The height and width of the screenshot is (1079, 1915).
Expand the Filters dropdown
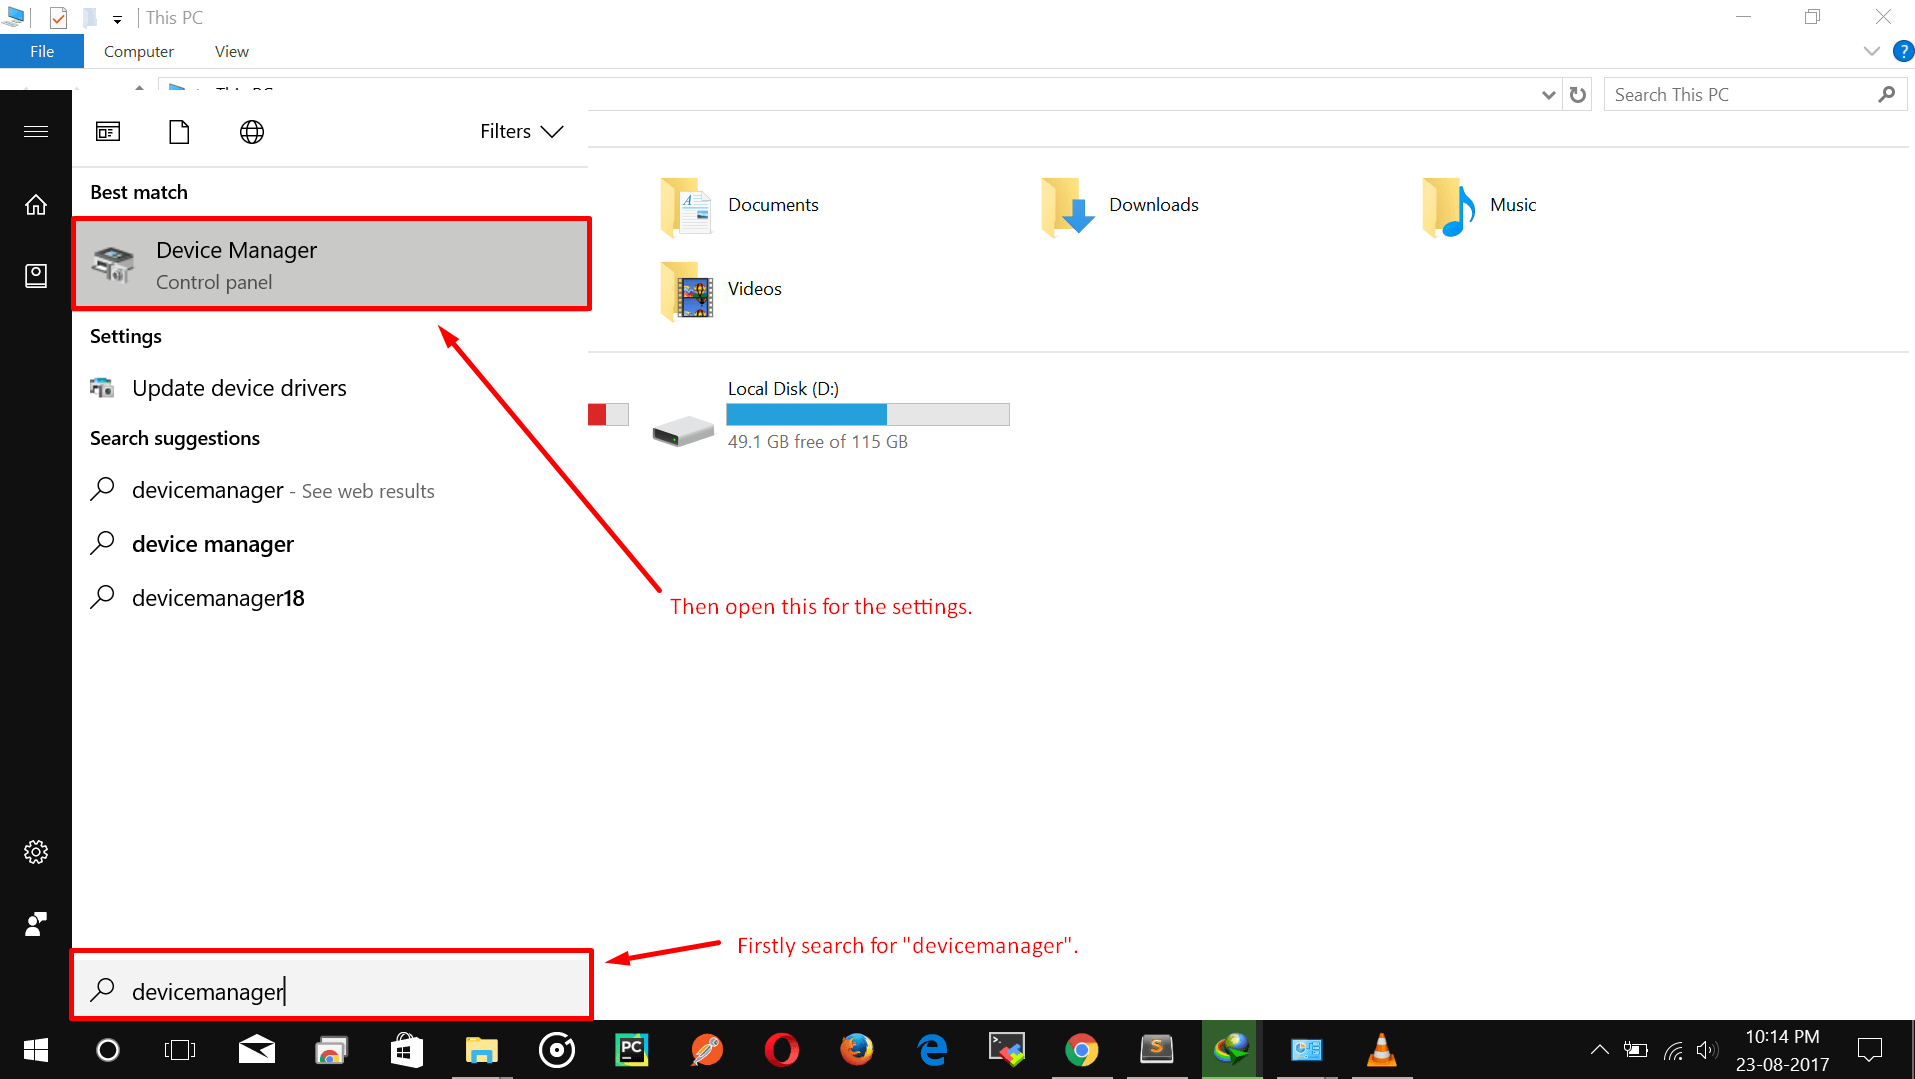[x=521, y=132]
